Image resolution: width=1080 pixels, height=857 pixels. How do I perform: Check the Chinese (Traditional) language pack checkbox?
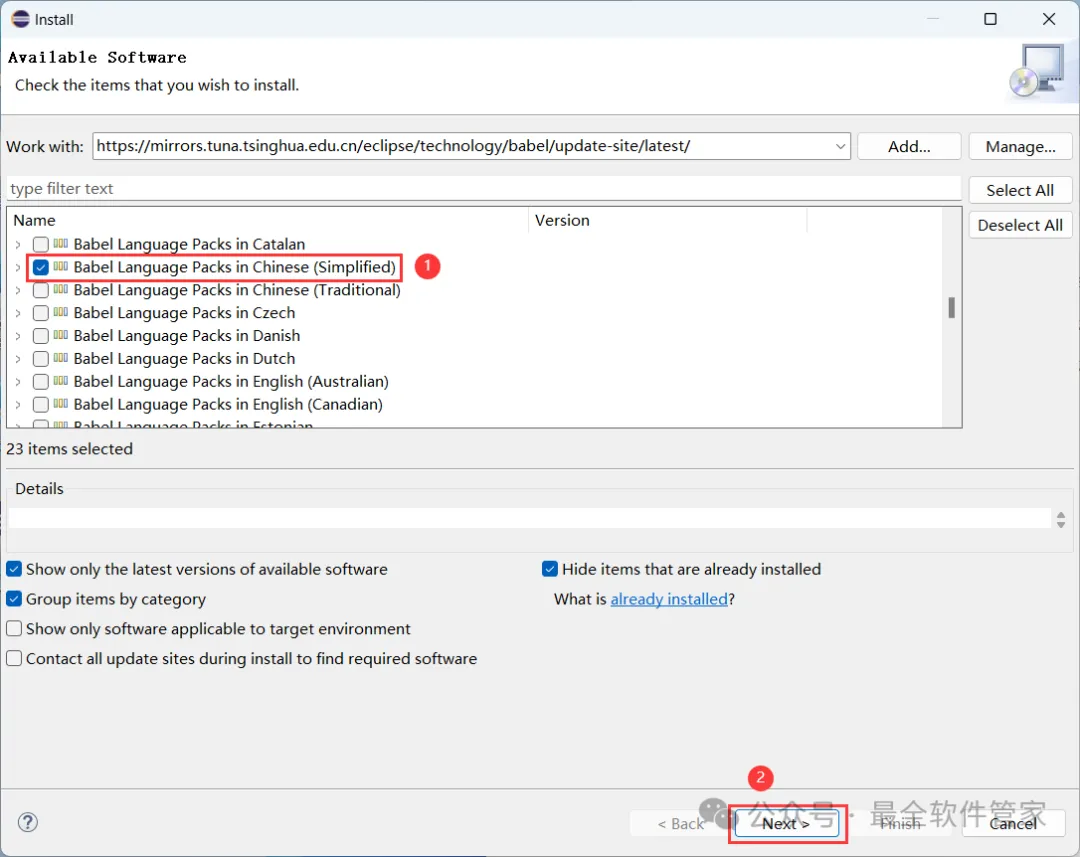click(x=41, y=290)
